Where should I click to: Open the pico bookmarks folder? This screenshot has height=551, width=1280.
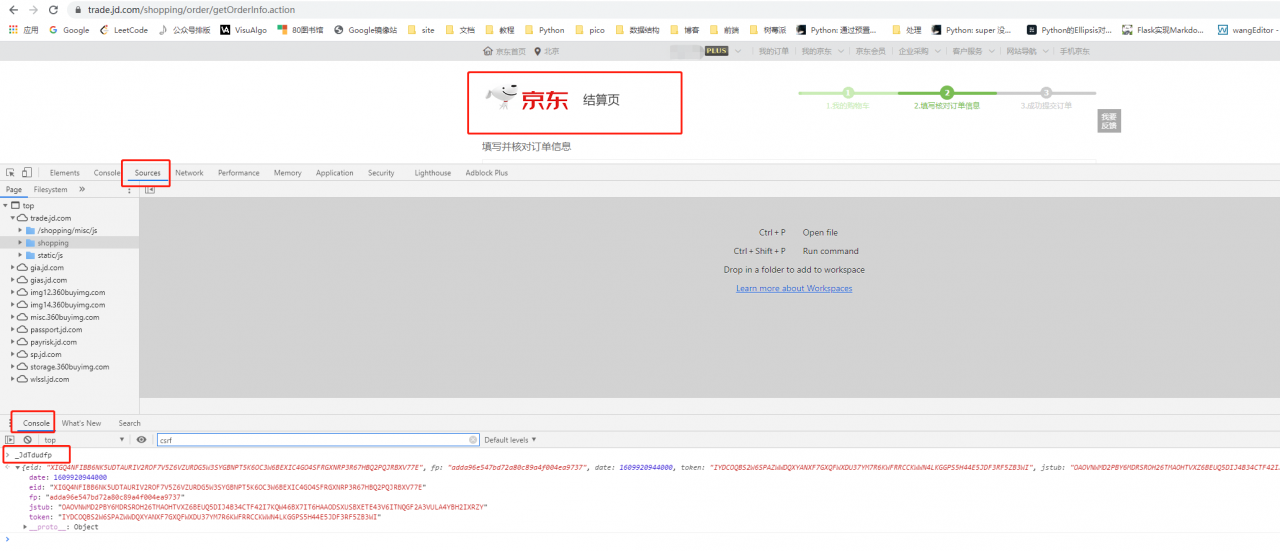(x=590, y=30)
